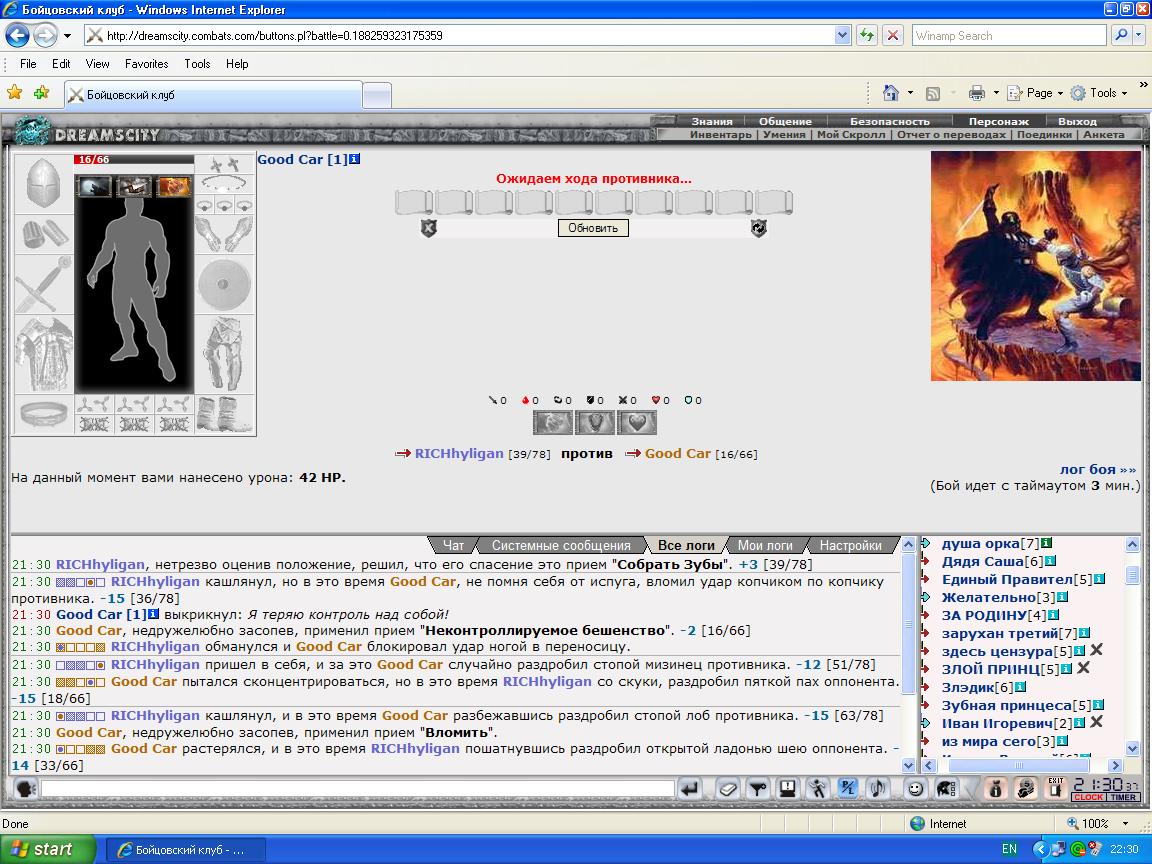The image size is (1152, 864).
Task: Expand the recent pages dropdown arrow
Action: (x=68, y=35)
